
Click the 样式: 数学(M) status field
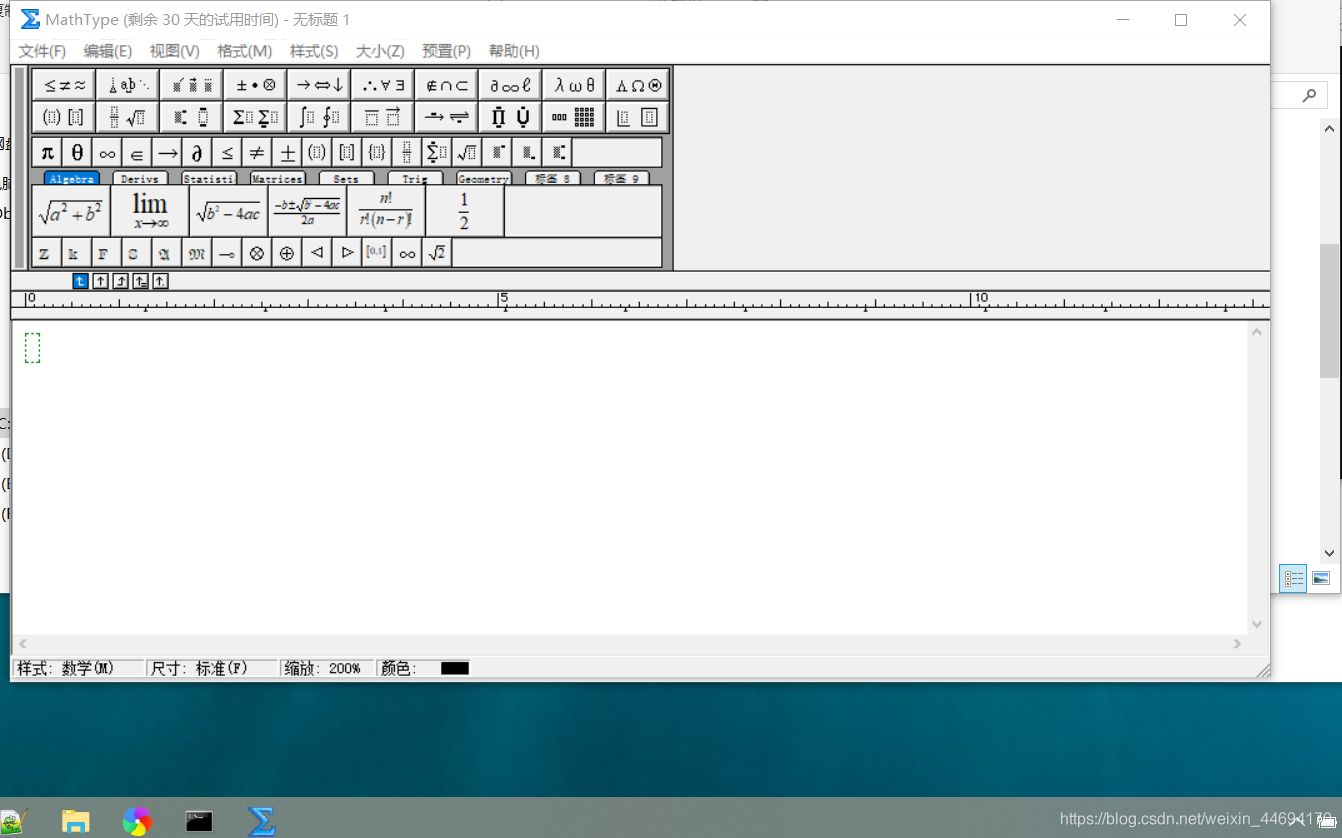[79, 668]
